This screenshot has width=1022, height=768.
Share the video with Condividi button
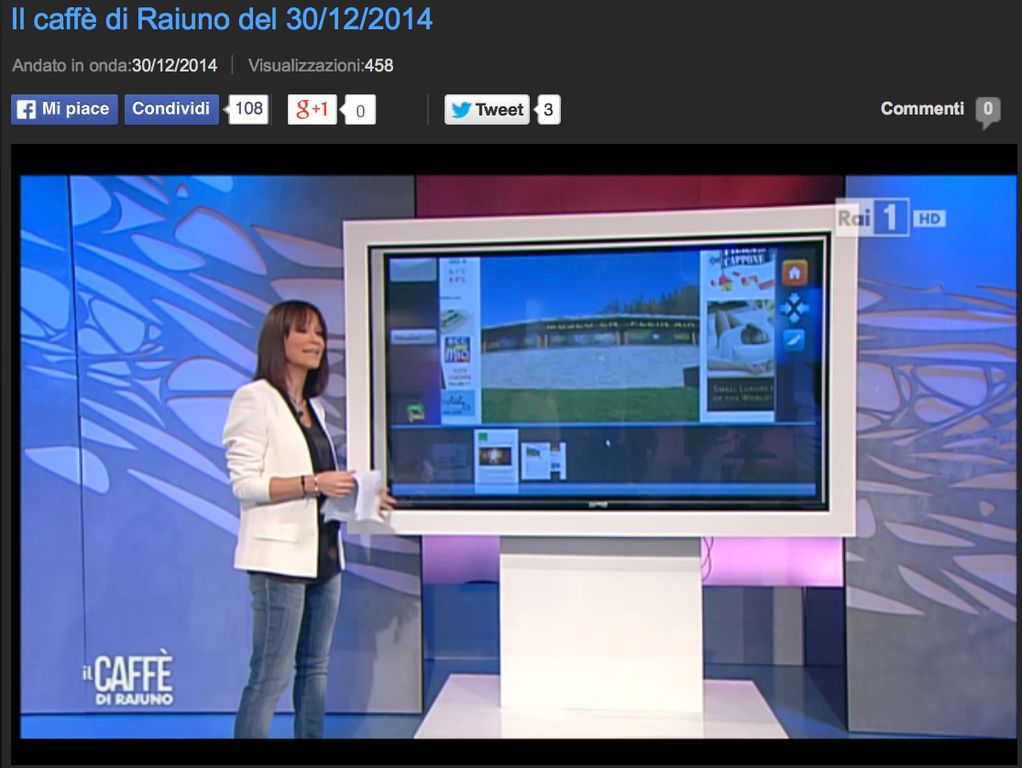click(171, 109)
